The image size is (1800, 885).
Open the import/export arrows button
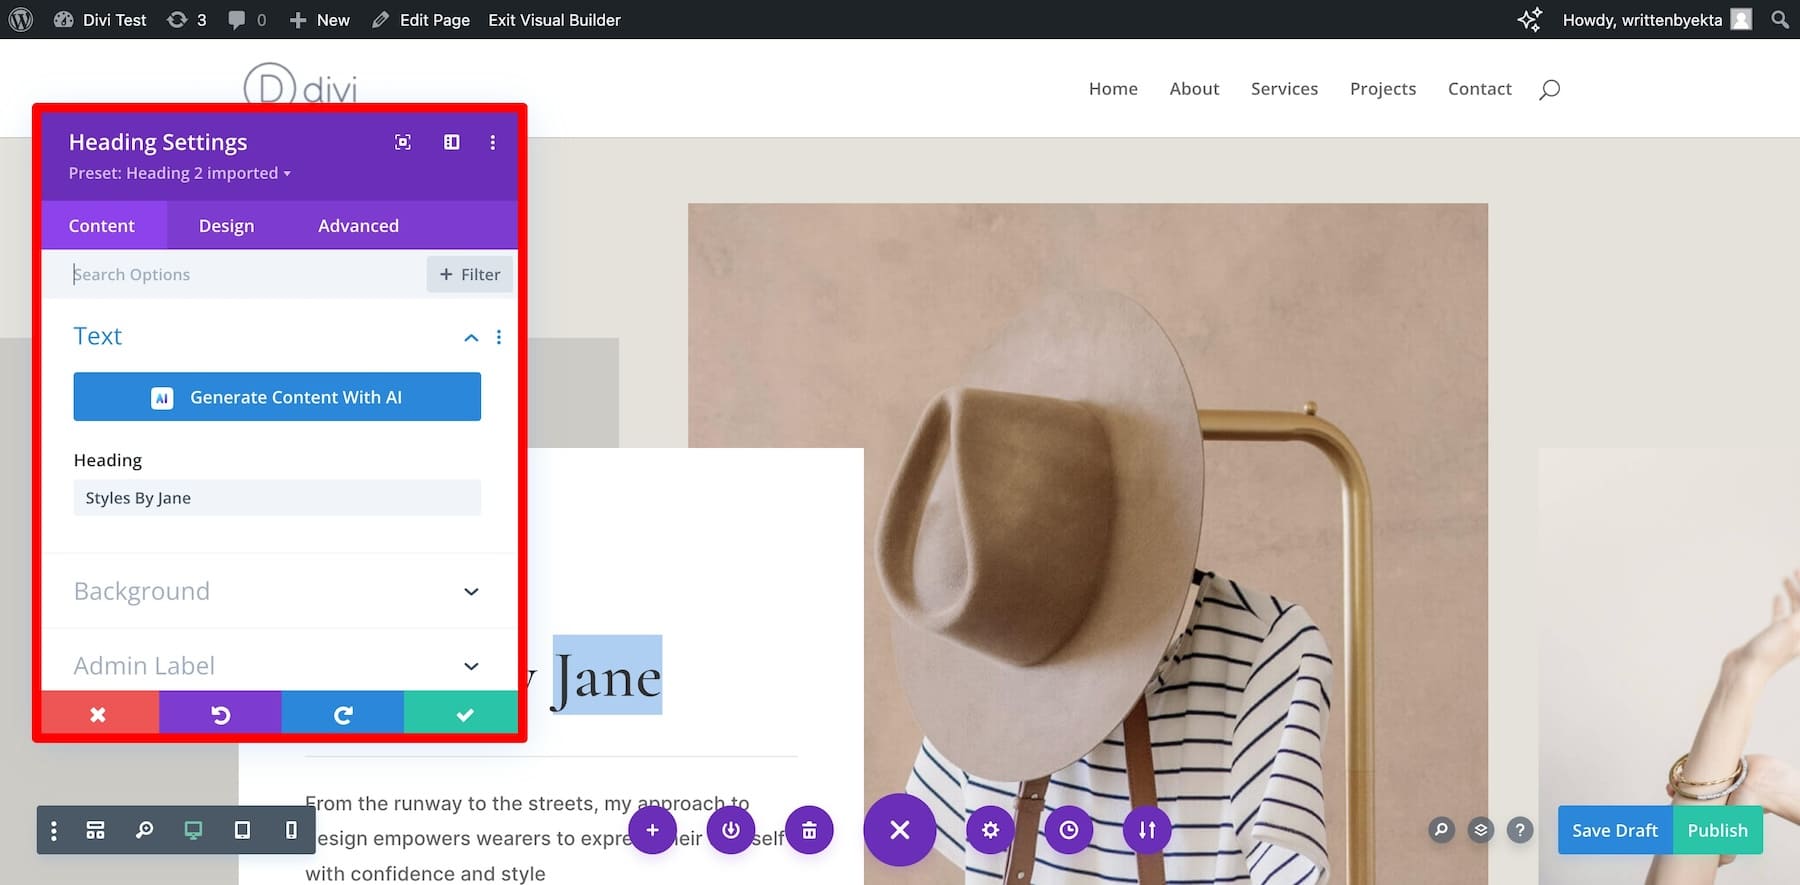point(1147,830)
